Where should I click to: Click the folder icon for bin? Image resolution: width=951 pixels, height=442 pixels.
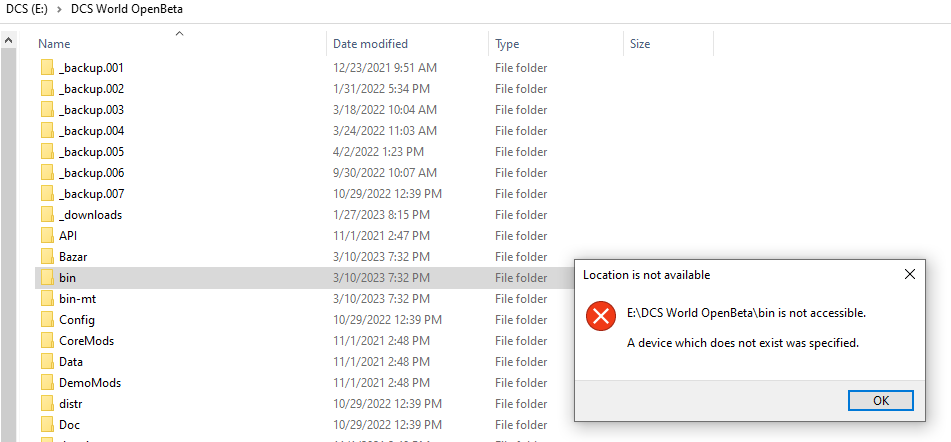coord(48,278)
